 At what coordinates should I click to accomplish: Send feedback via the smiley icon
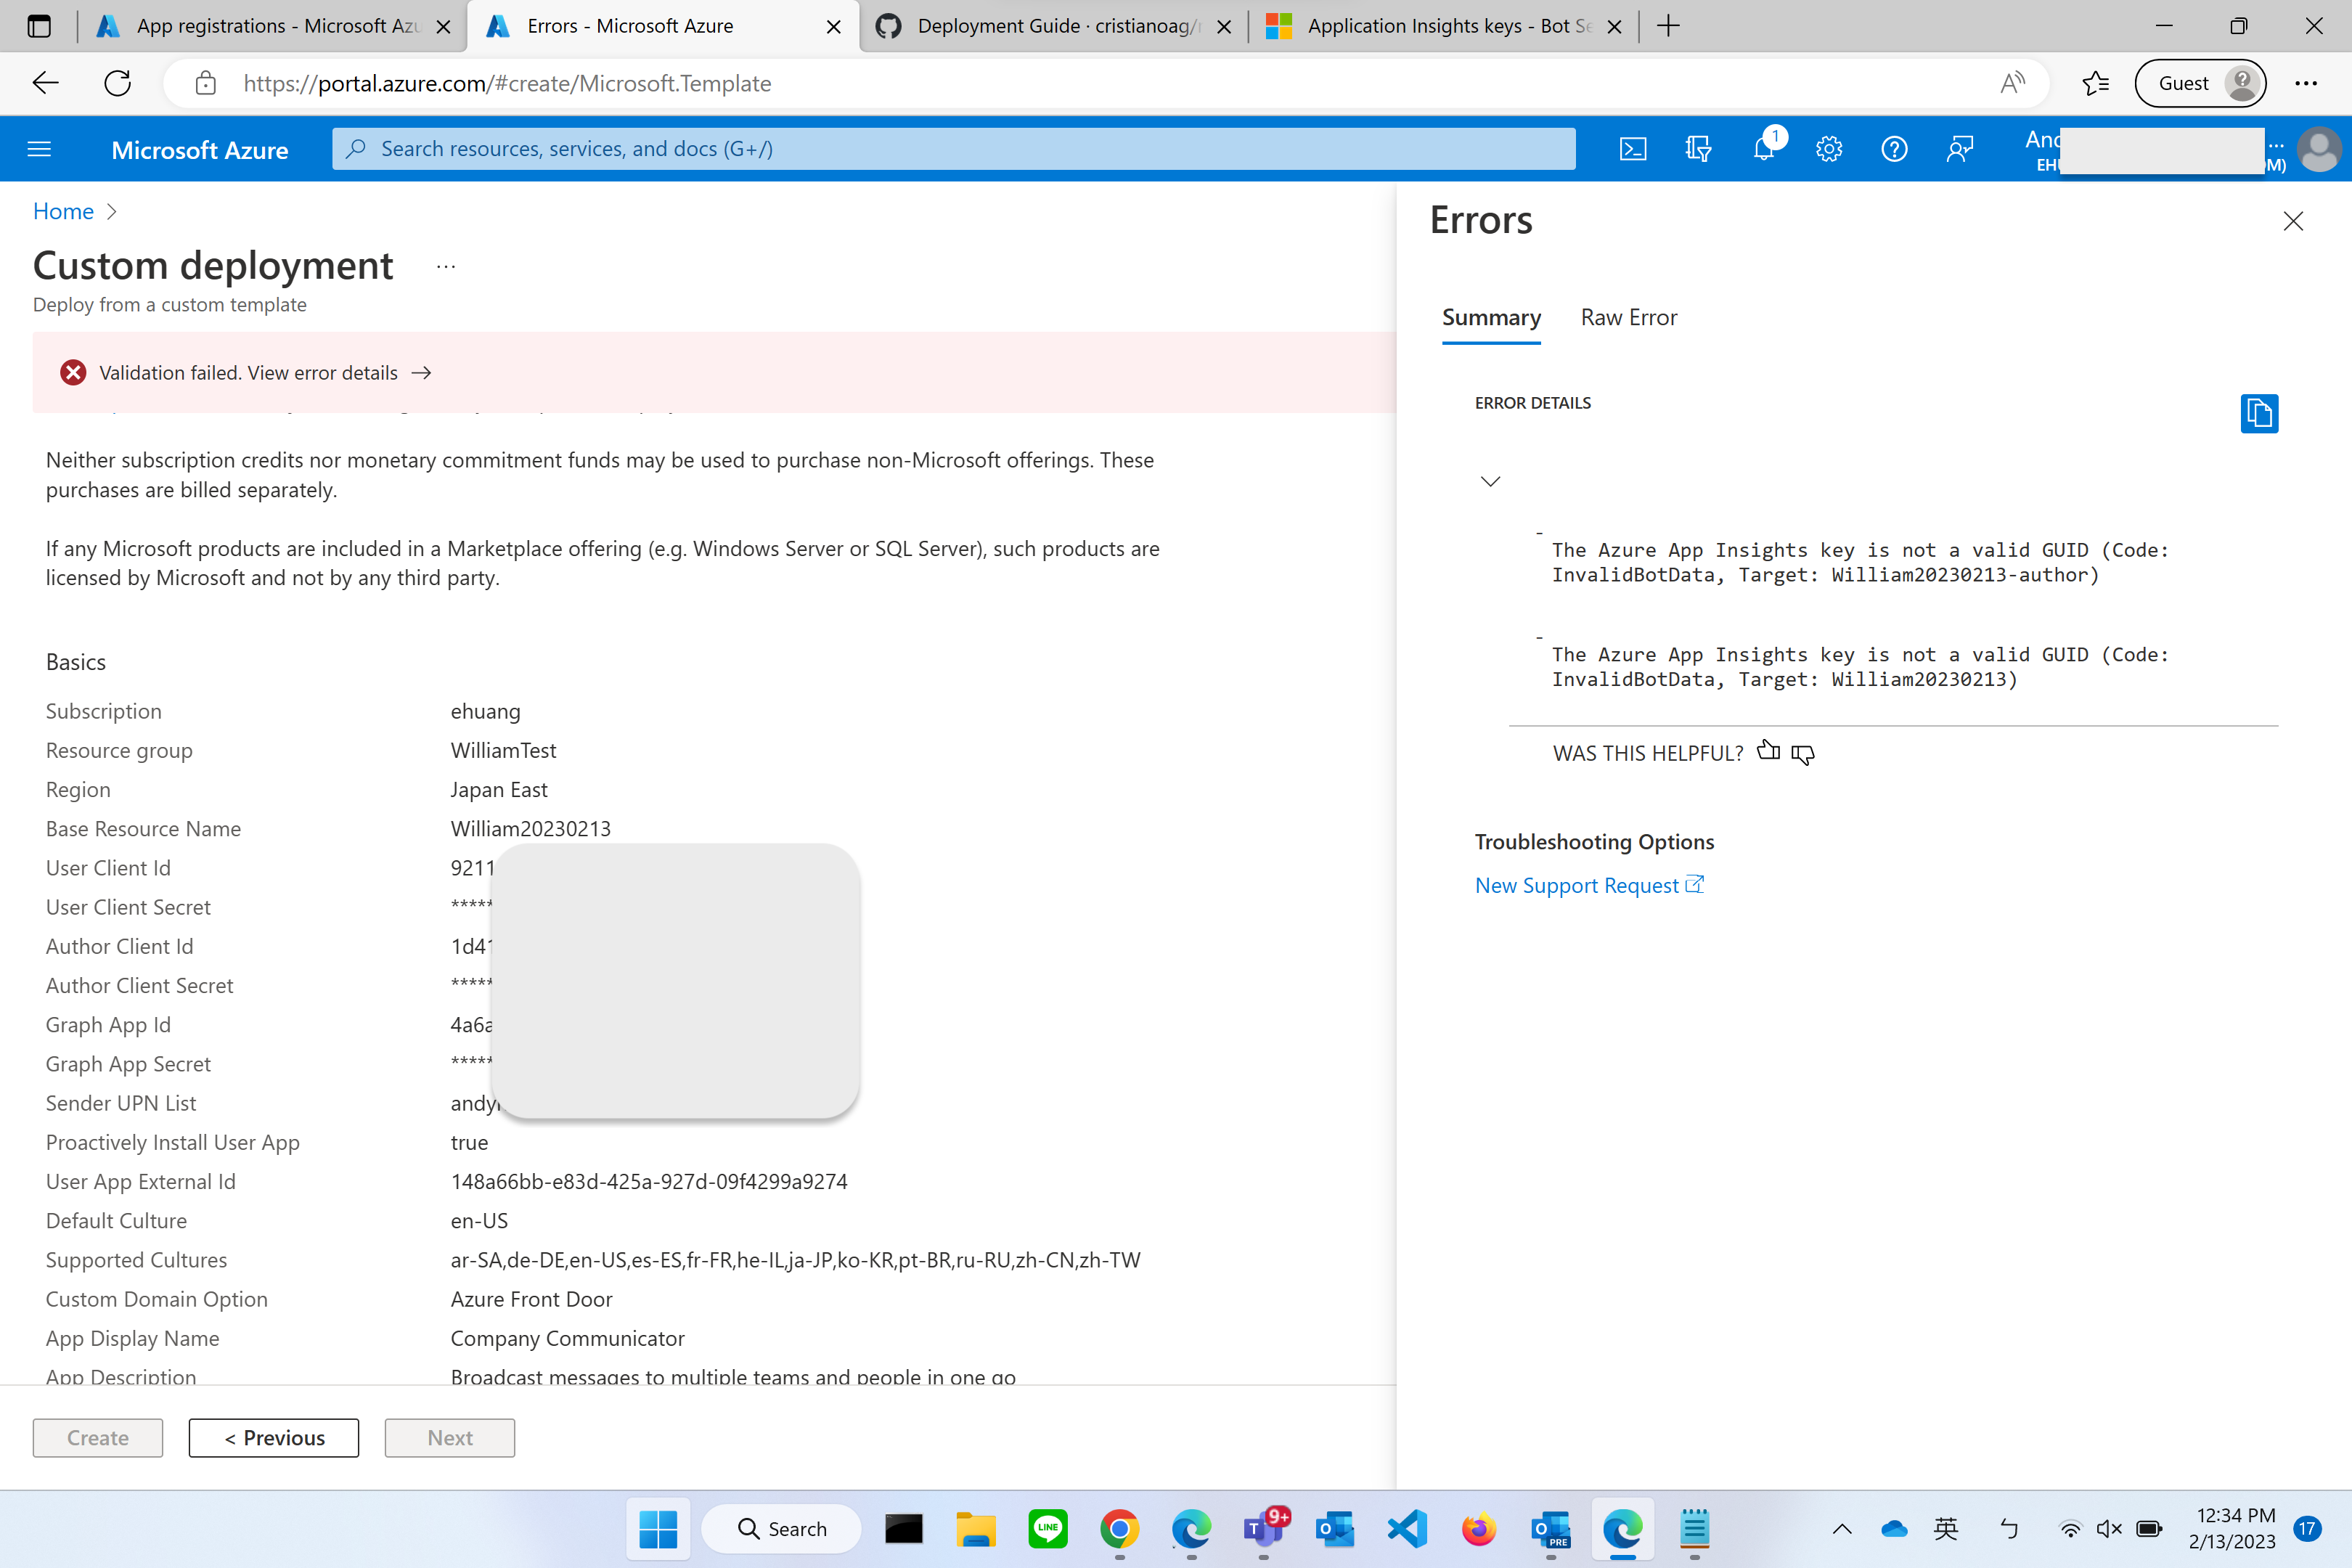[1959, 148]
